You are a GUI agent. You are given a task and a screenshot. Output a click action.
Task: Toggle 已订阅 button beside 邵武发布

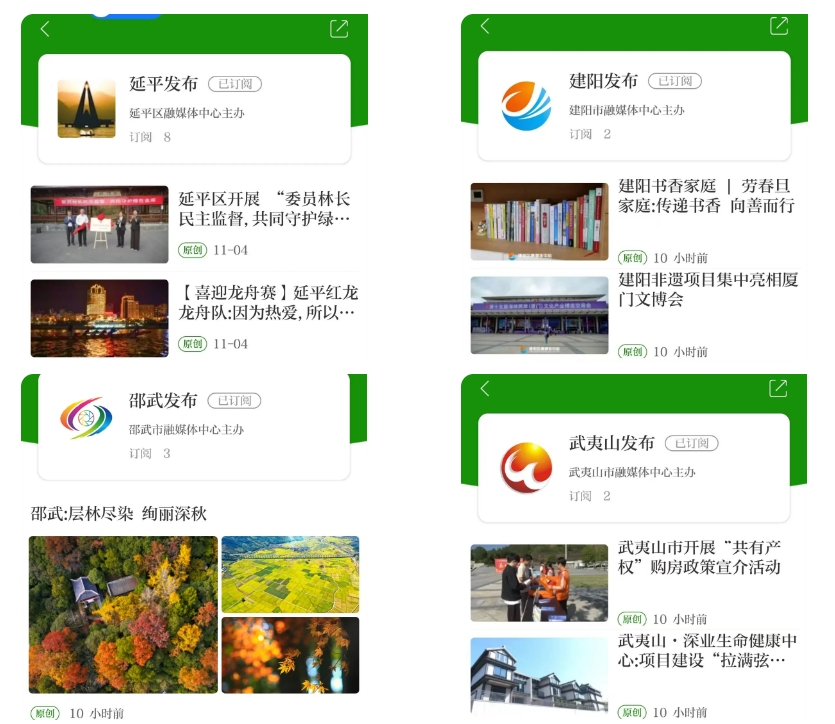pos(234,401)
